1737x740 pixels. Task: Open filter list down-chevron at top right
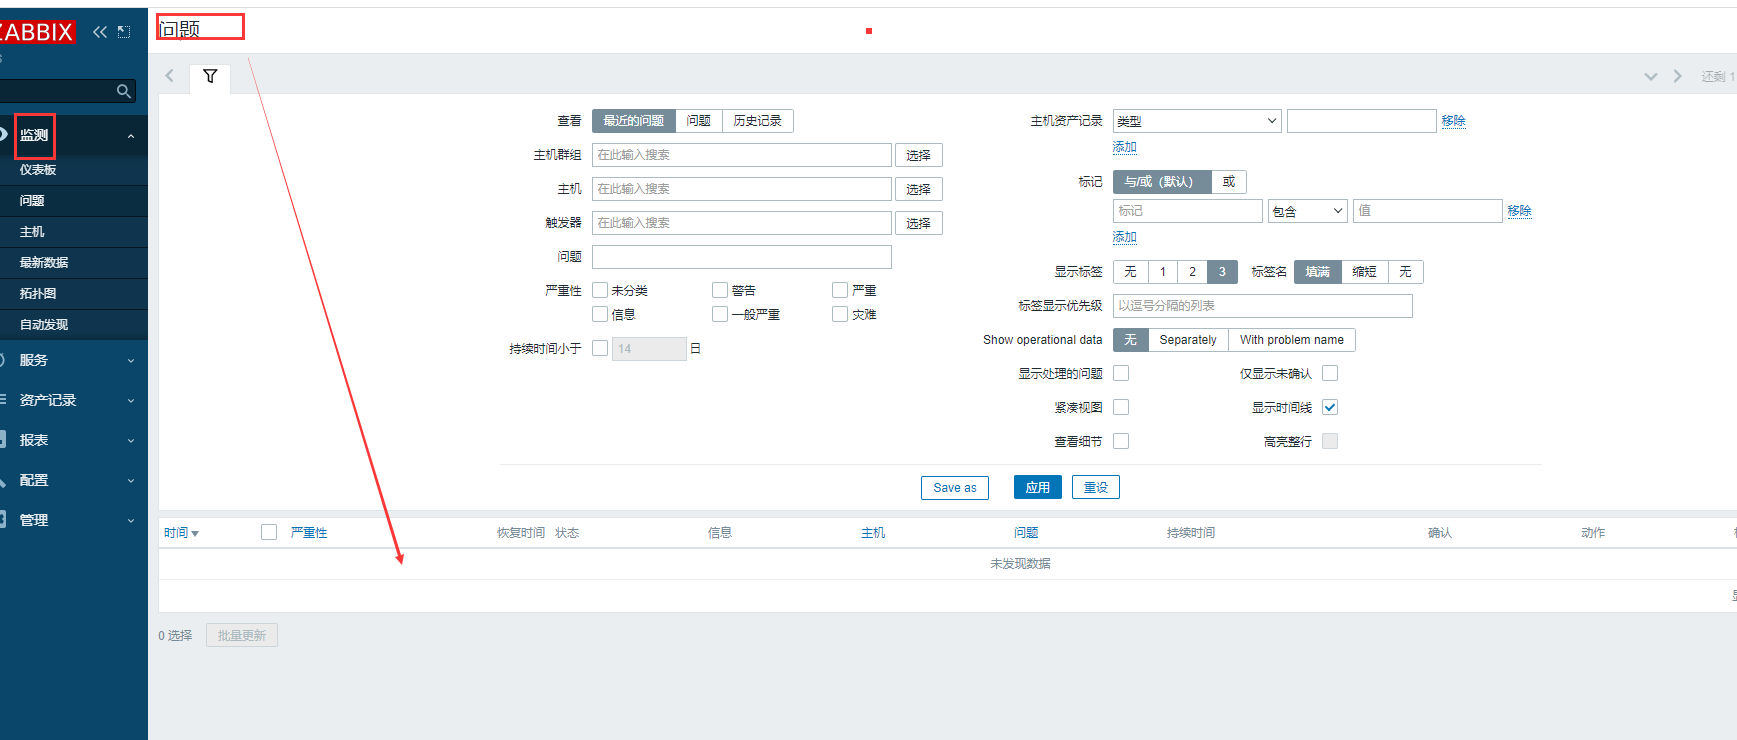click(1651, 76)
